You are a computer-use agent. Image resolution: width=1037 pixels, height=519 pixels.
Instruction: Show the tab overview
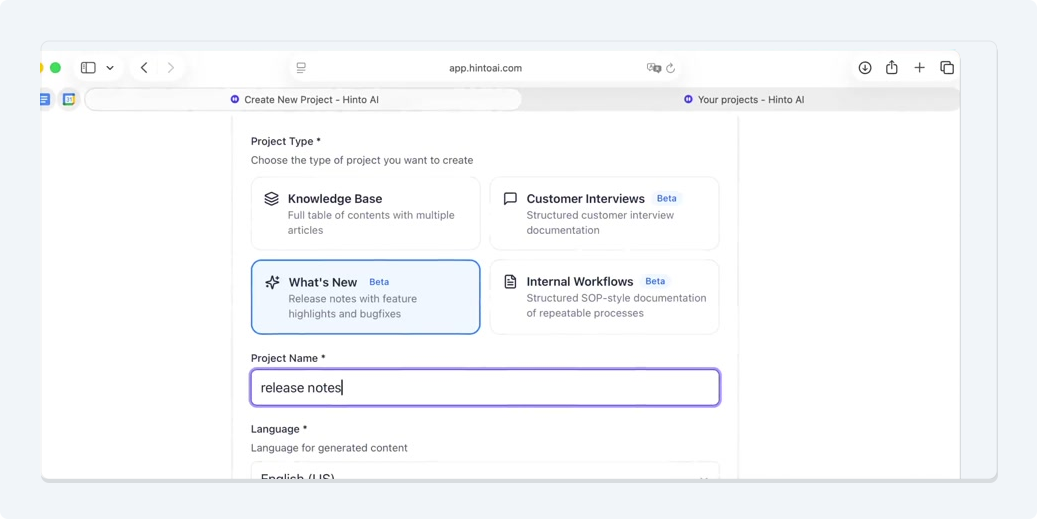pyautogui.click(x=947, y=68)
